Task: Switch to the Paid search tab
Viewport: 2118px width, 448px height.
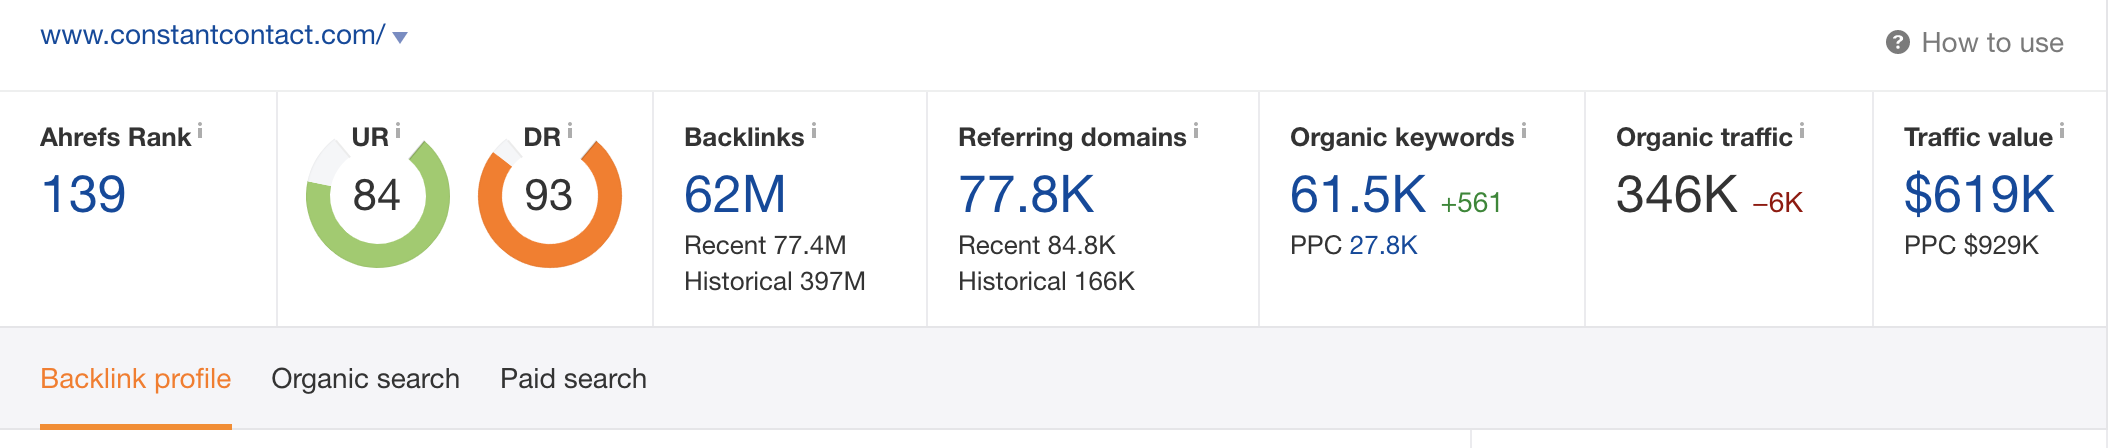Action: pos(573,379)
